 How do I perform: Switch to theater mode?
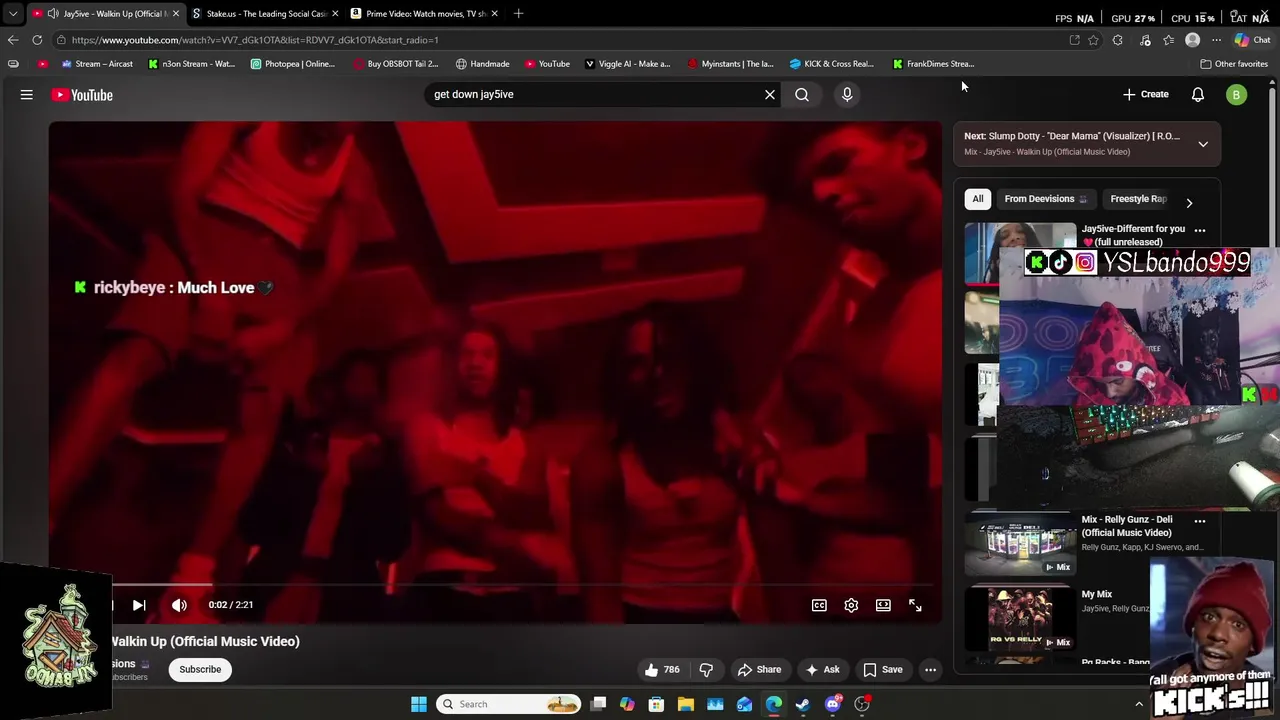click(x=883, y=605)
